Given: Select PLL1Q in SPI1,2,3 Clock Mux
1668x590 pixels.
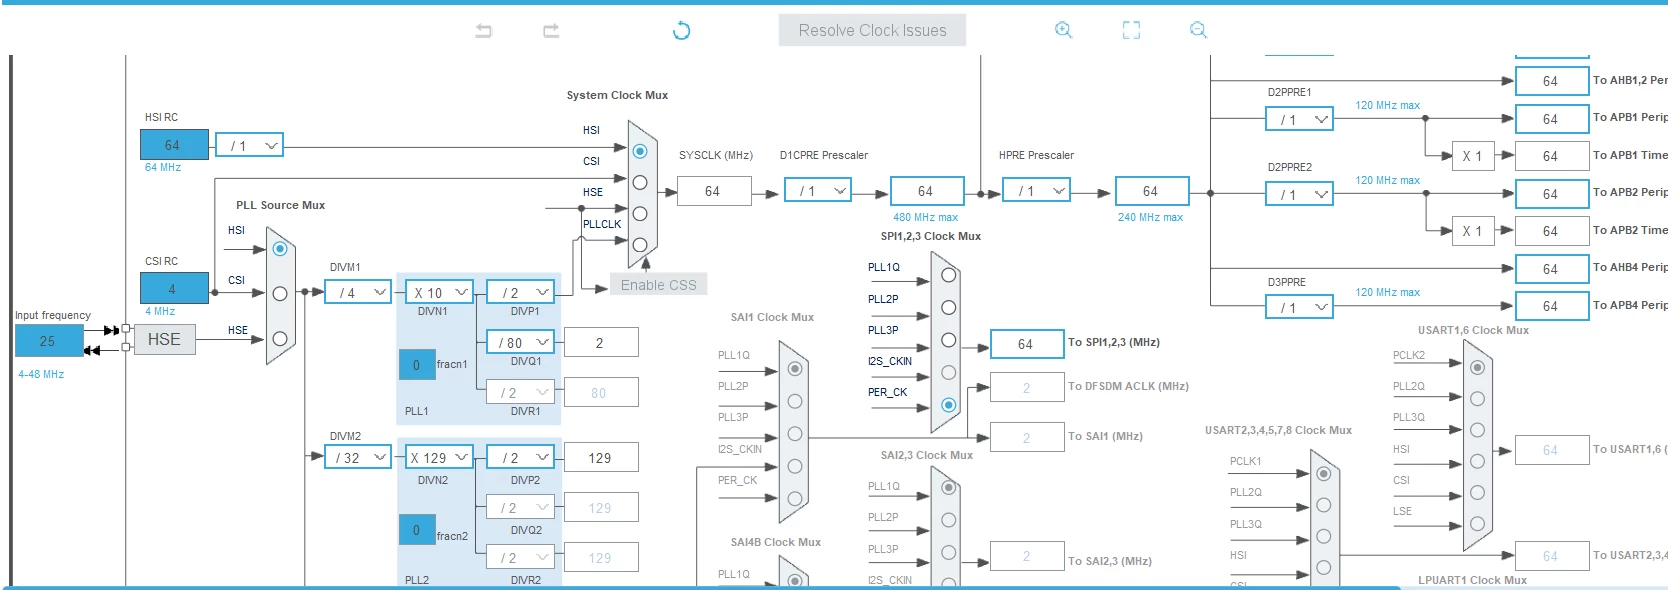Looking at the screenshot, I should click(949, 275).
